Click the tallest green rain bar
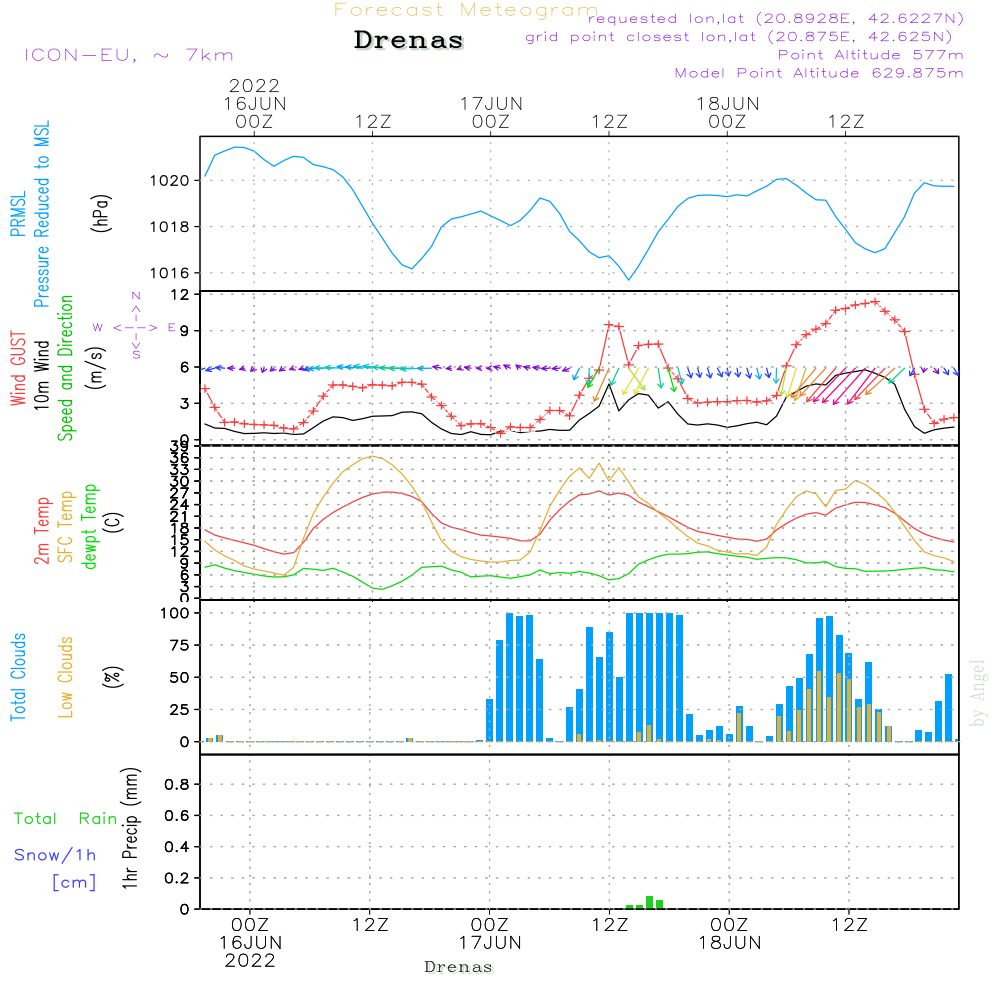 point(649,902)
